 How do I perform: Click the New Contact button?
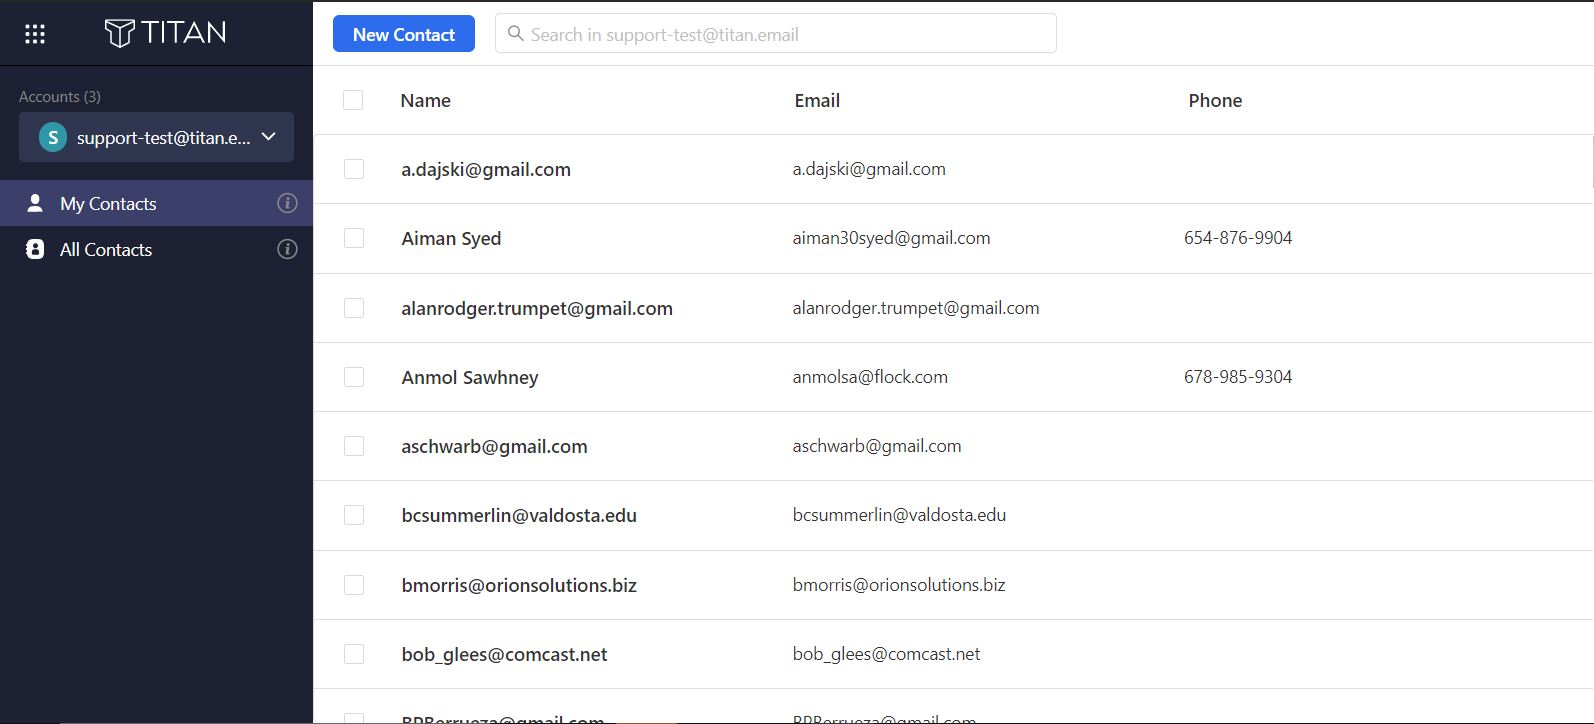[x=404, y=34]
